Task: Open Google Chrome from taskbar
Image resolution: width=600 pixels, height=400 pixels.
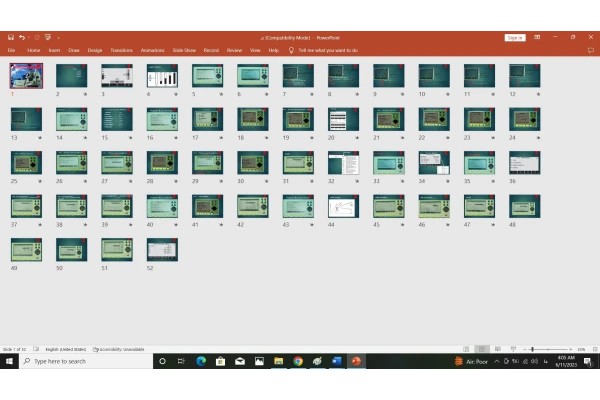Action: [x=298, y=361]
